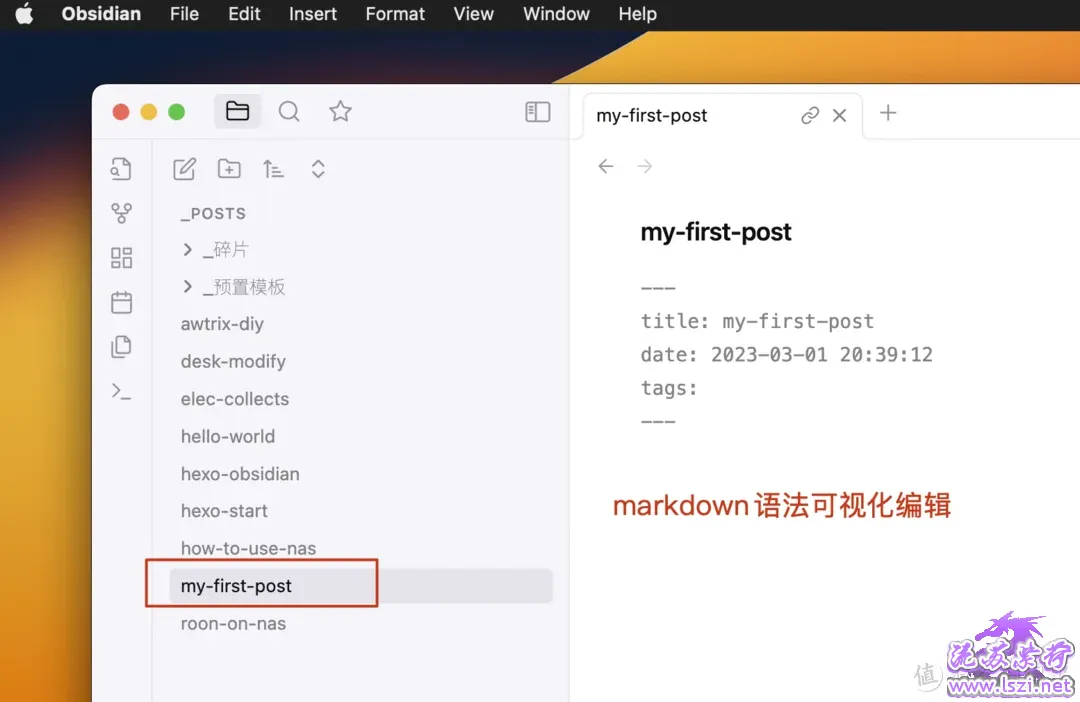Open quick switcher ribbon icon
This screenshot has height=702, width=1080.
tap(121, 169)
